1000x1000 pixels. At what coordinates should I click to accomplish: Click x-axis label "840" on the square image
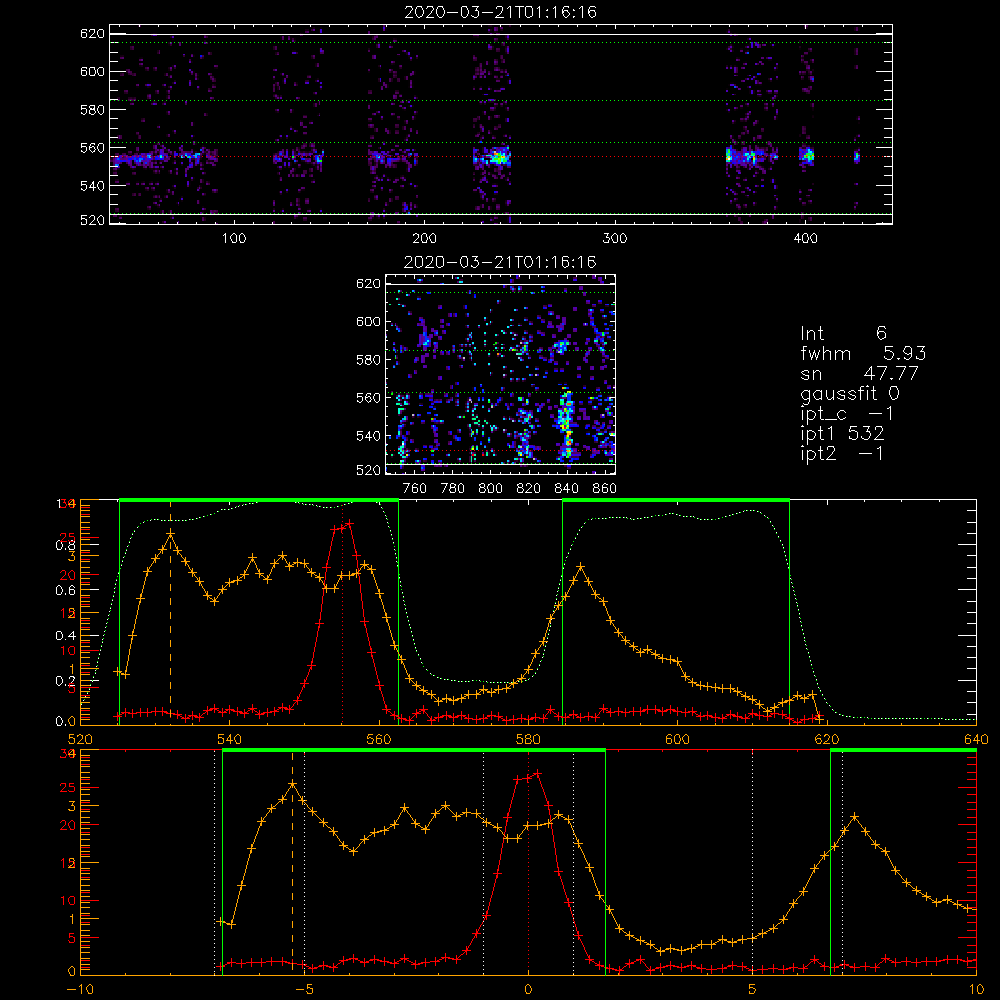pyautogui.click(x=566, y=489)
